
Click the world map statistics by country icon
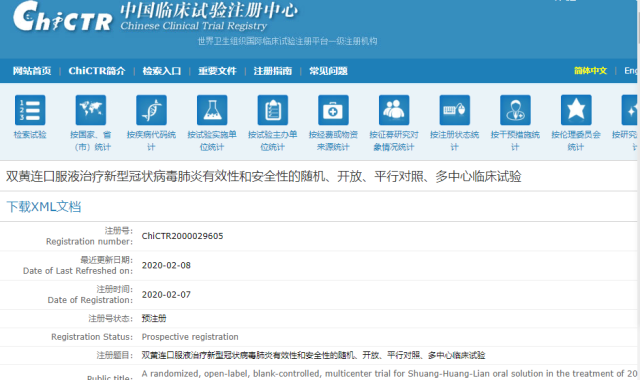click(x=91, y=110)
